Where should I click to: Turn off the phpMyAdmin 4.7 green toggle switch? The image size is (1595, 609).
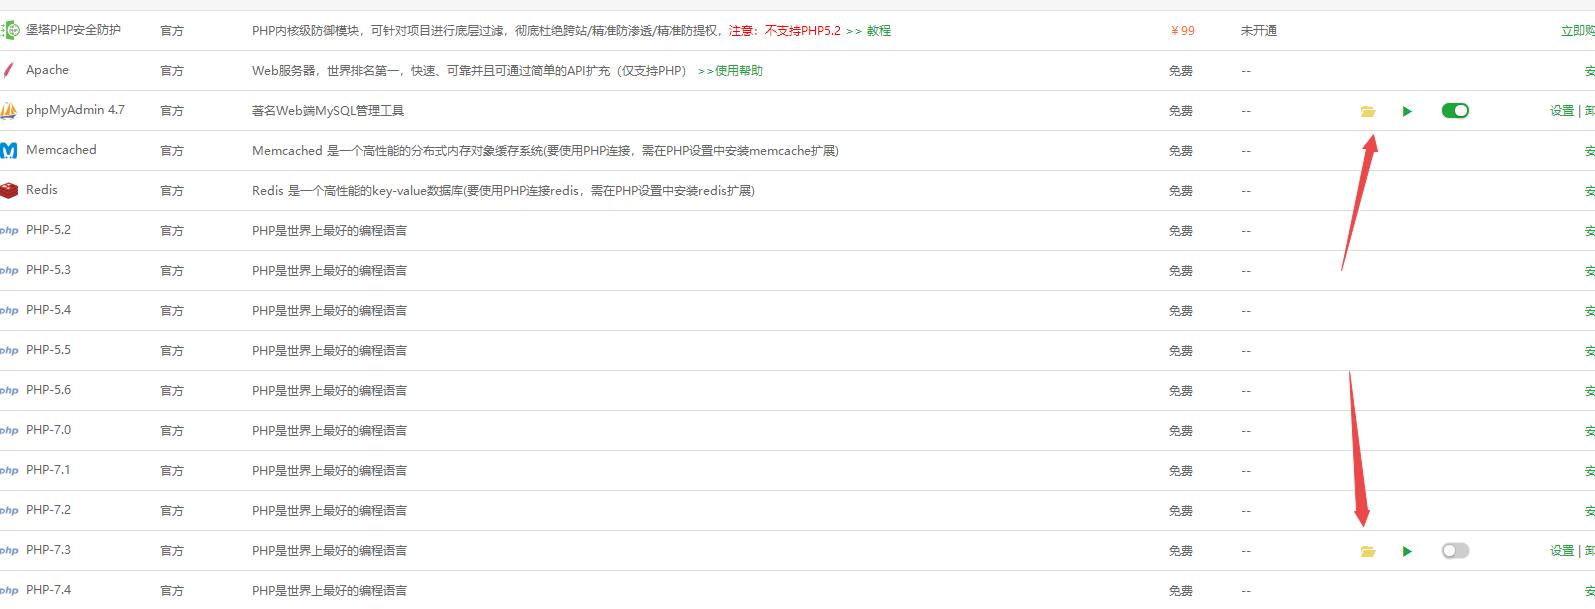[x=1455, y=111]
